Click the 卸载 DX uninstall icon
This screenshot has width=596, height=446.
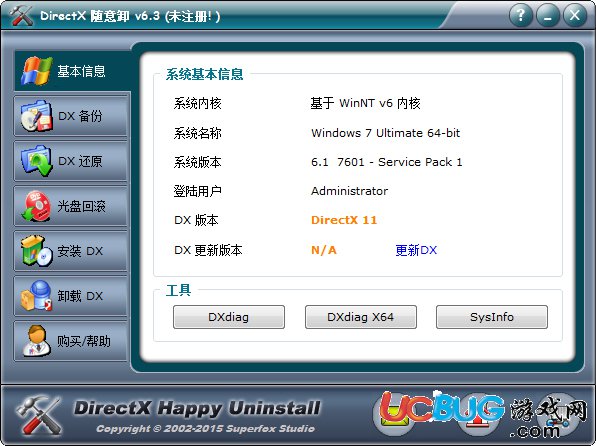click(36, 295)
